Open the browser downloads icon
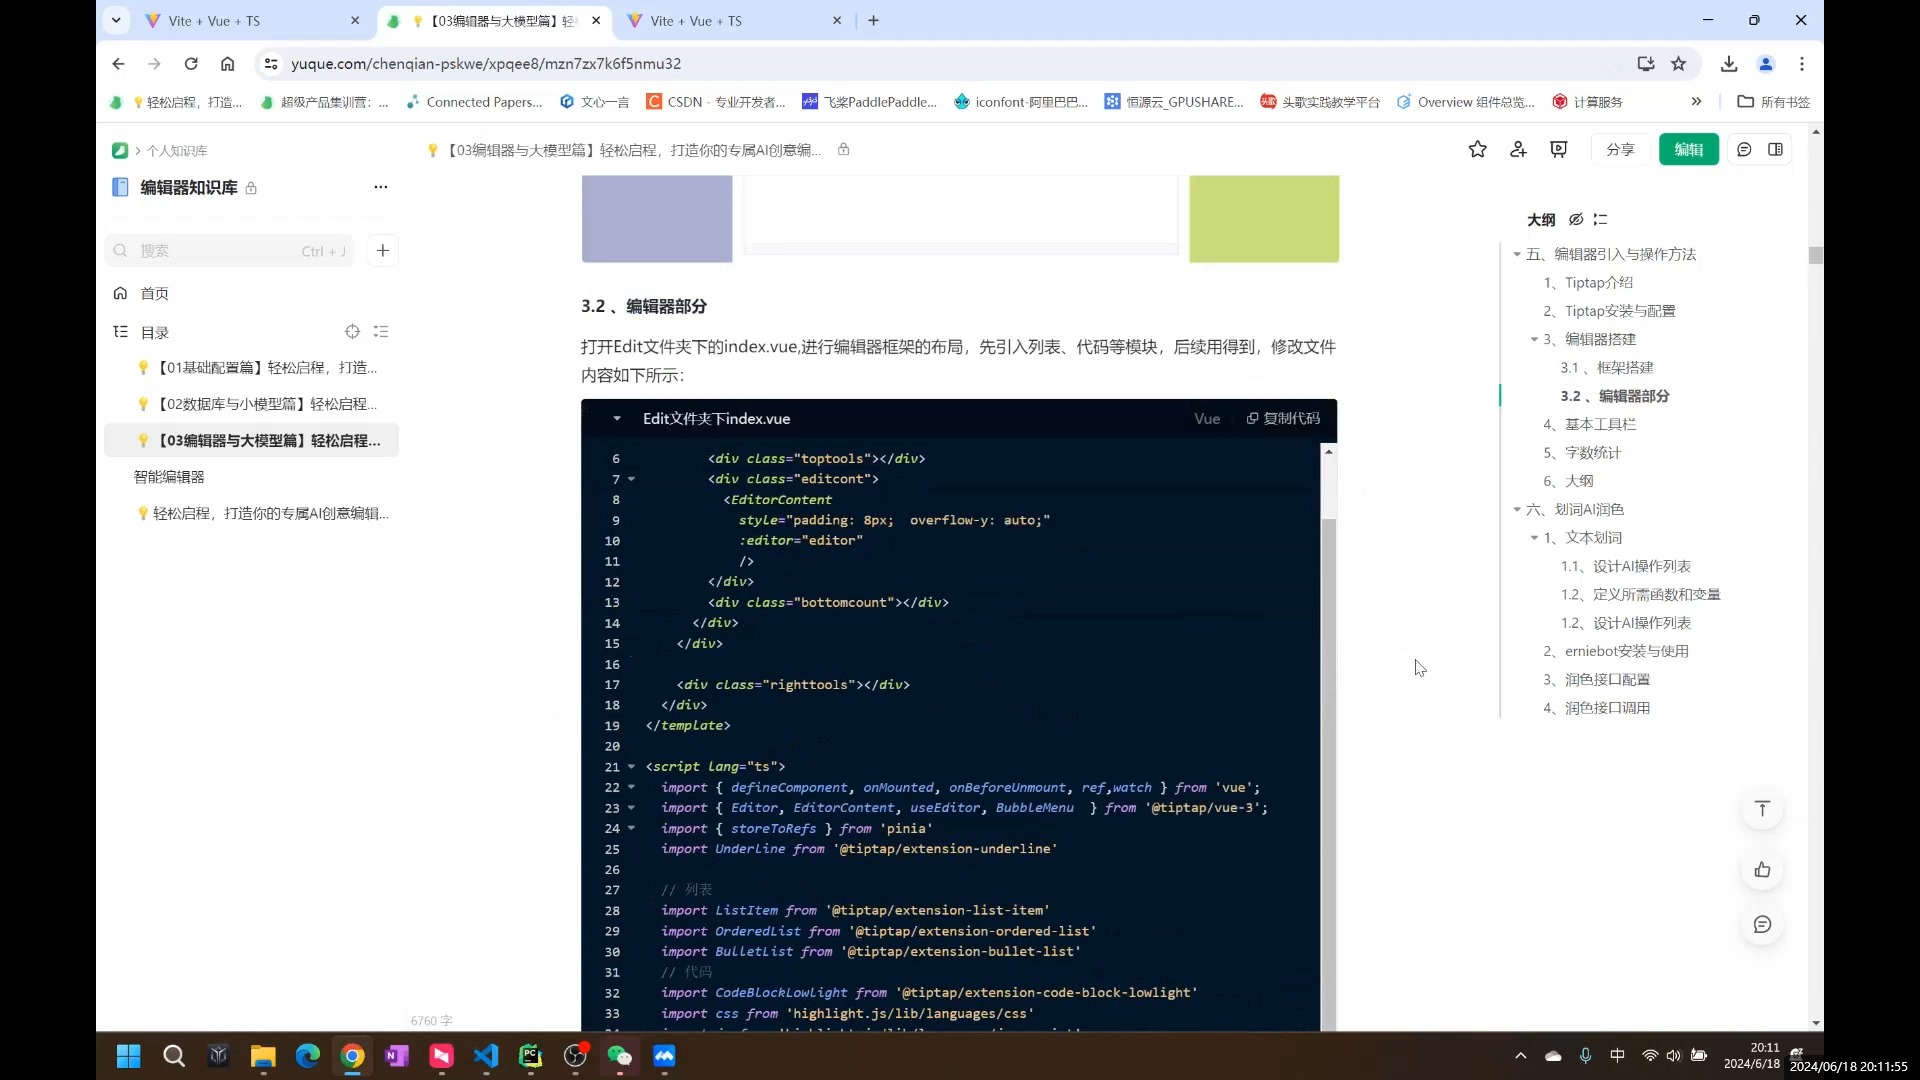Viewport: 1920px width, 1080px height. pos(1729,64)
